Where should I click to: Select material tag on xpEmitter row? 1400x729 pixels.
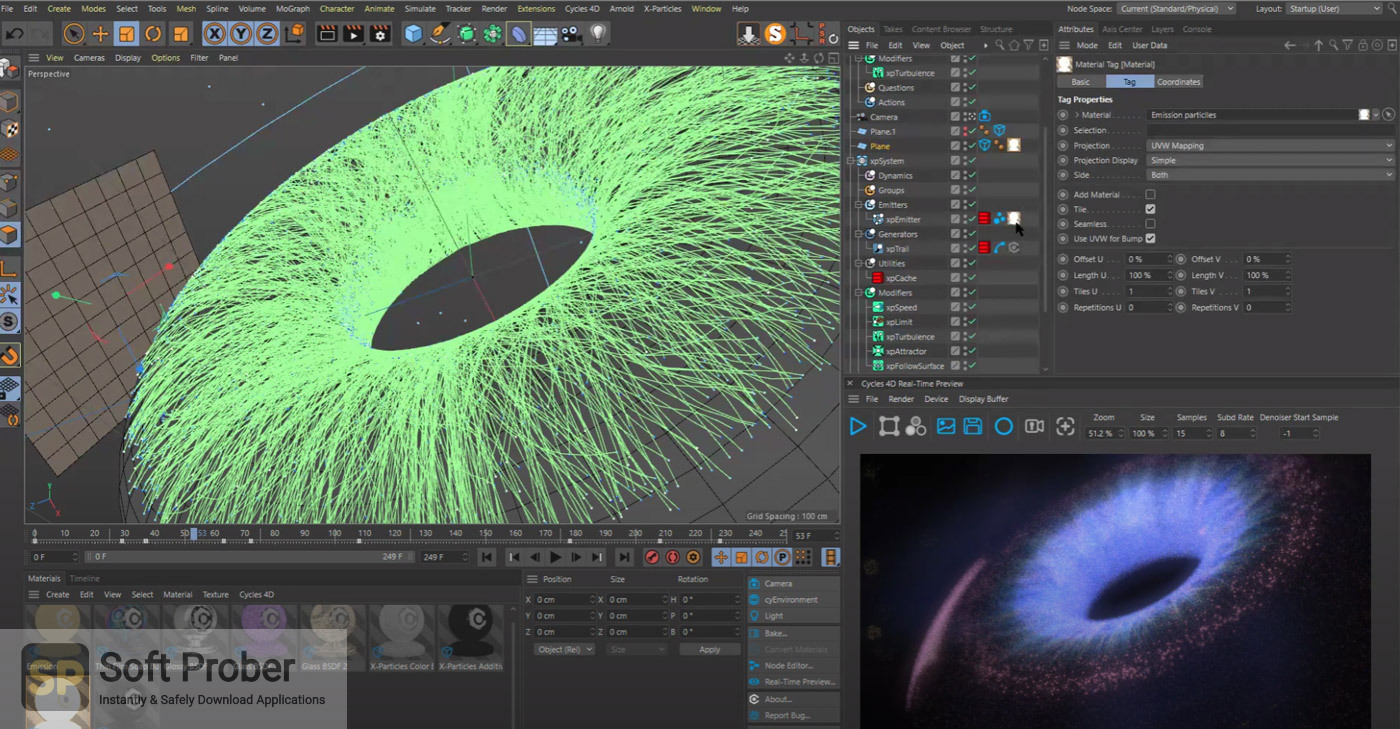tap(1013, 219)
